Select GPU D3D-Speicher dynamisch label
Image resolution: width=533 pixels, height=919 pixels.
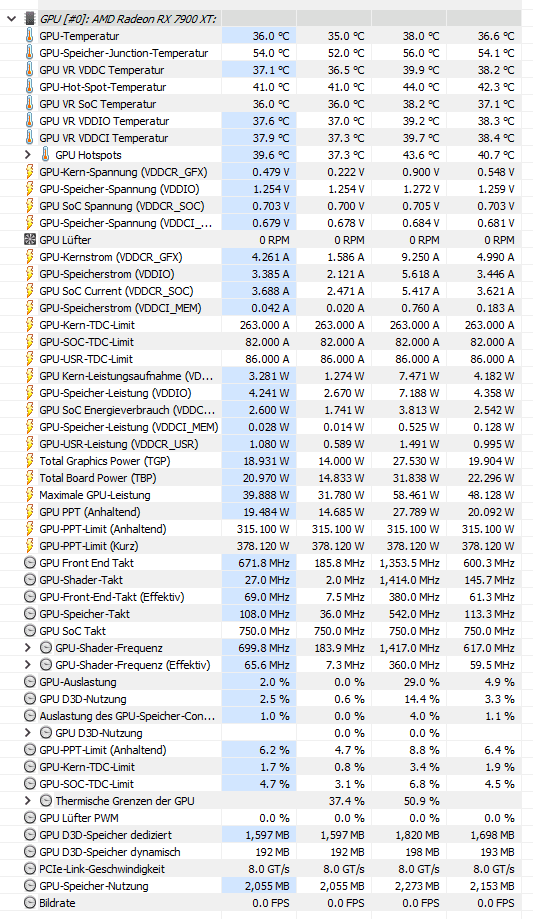click(x=110, y=852)
